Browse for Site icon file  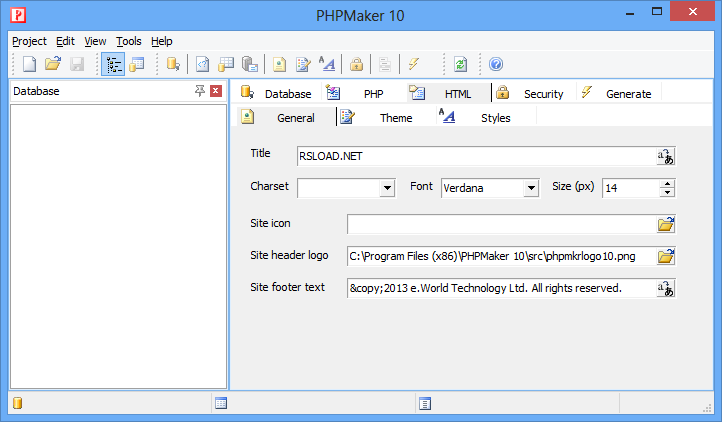point(666,224)
